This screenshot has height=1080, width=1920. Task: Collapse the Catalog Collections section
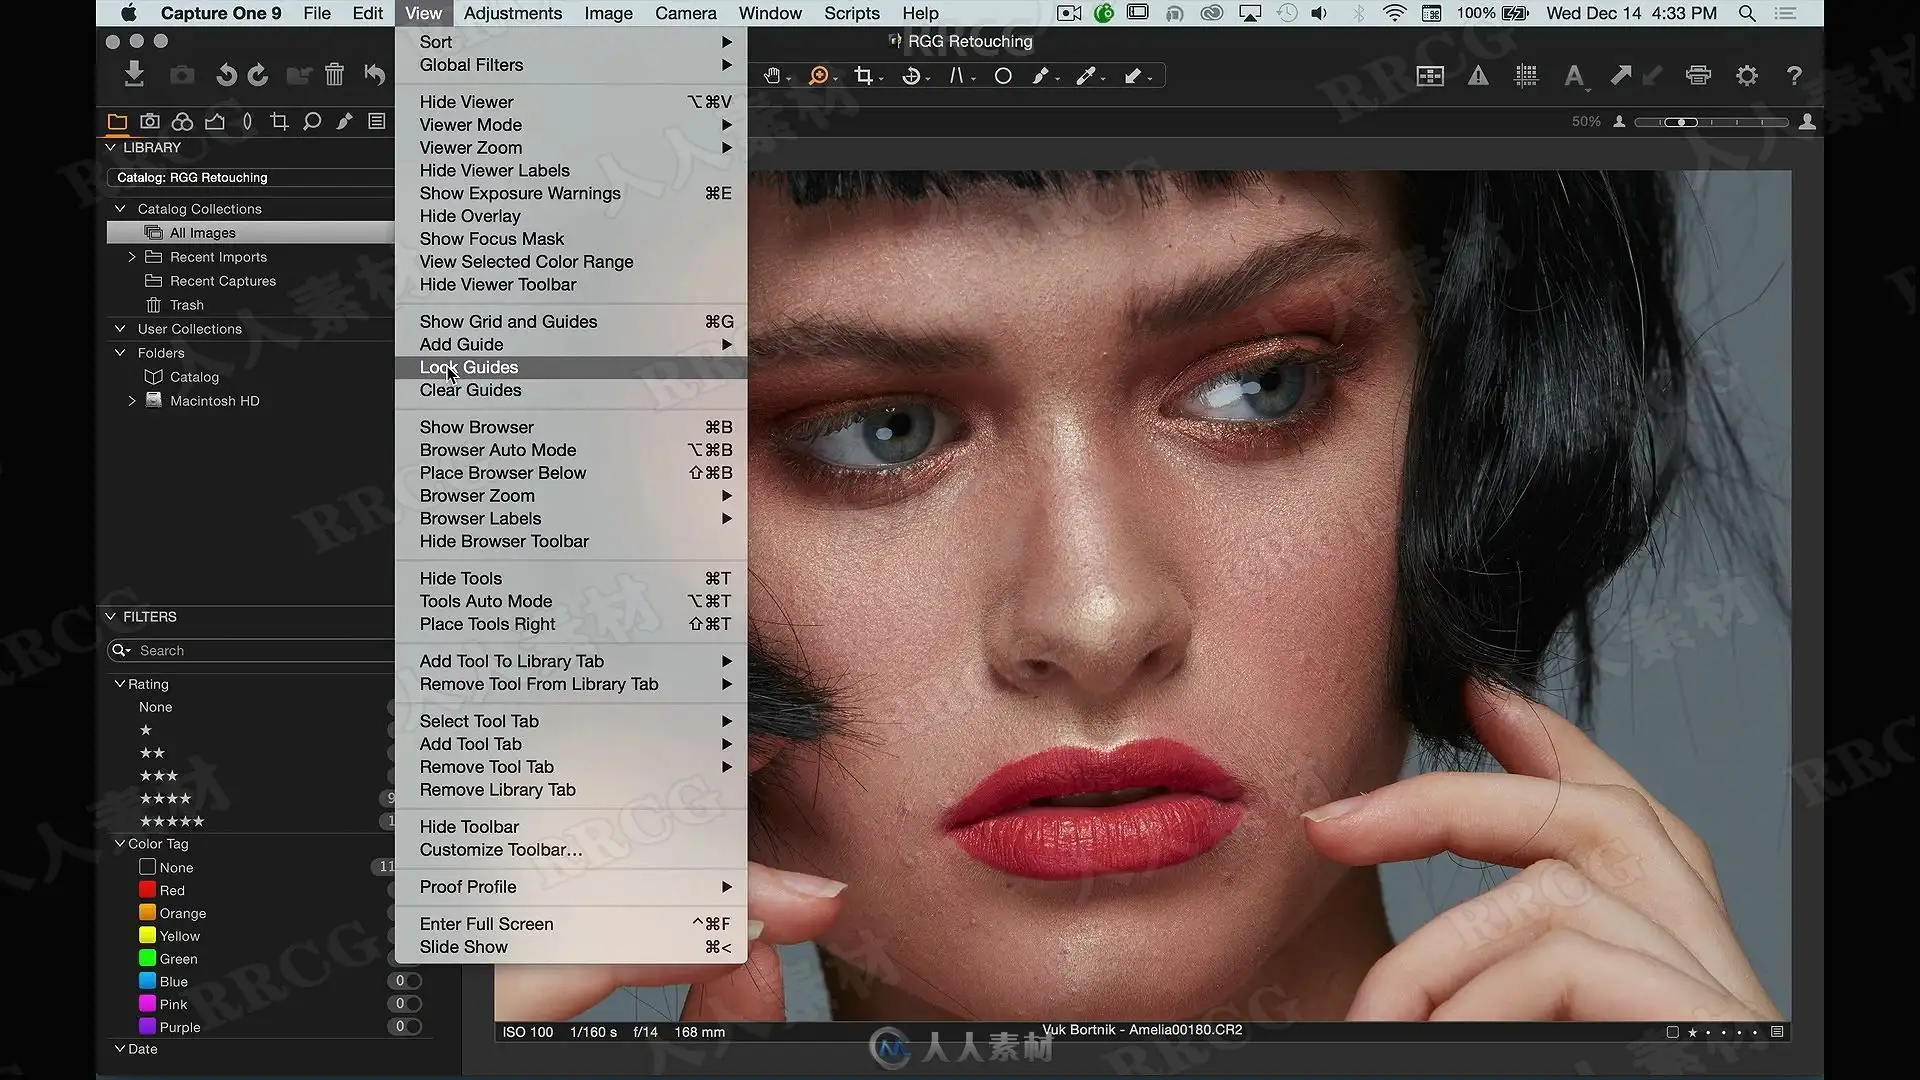121,209
